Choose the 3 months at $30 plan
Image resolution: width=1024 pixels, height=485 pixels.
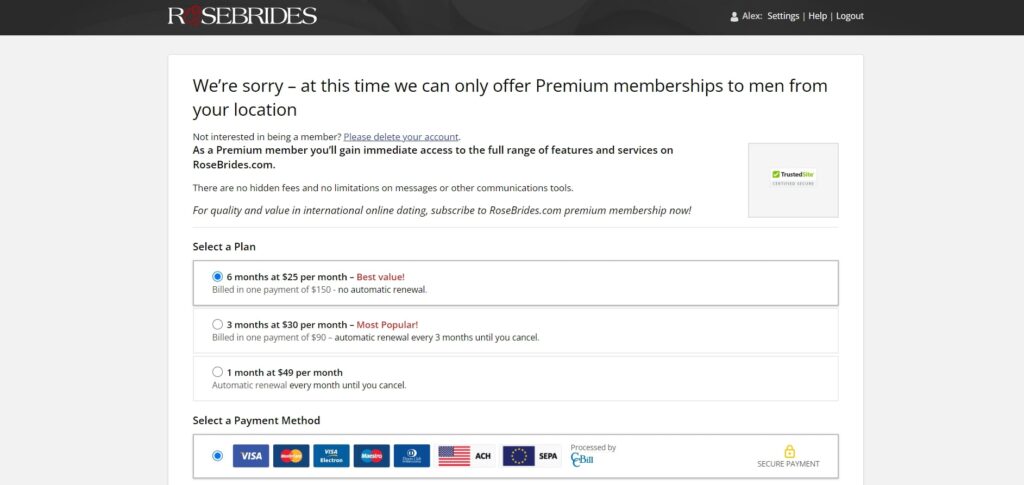coord(218,324)
